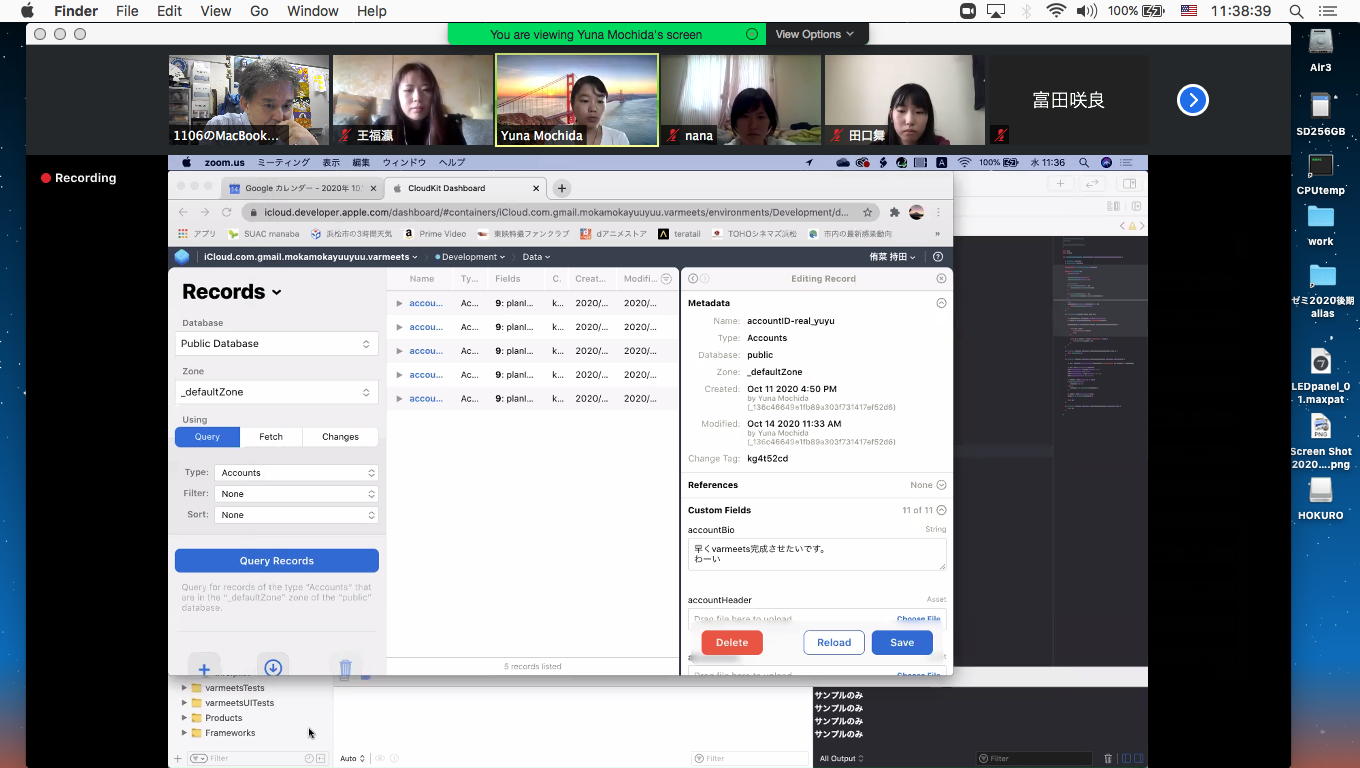Open Chrome three-dot menu
1360x768 pixels.
[938, 212]
